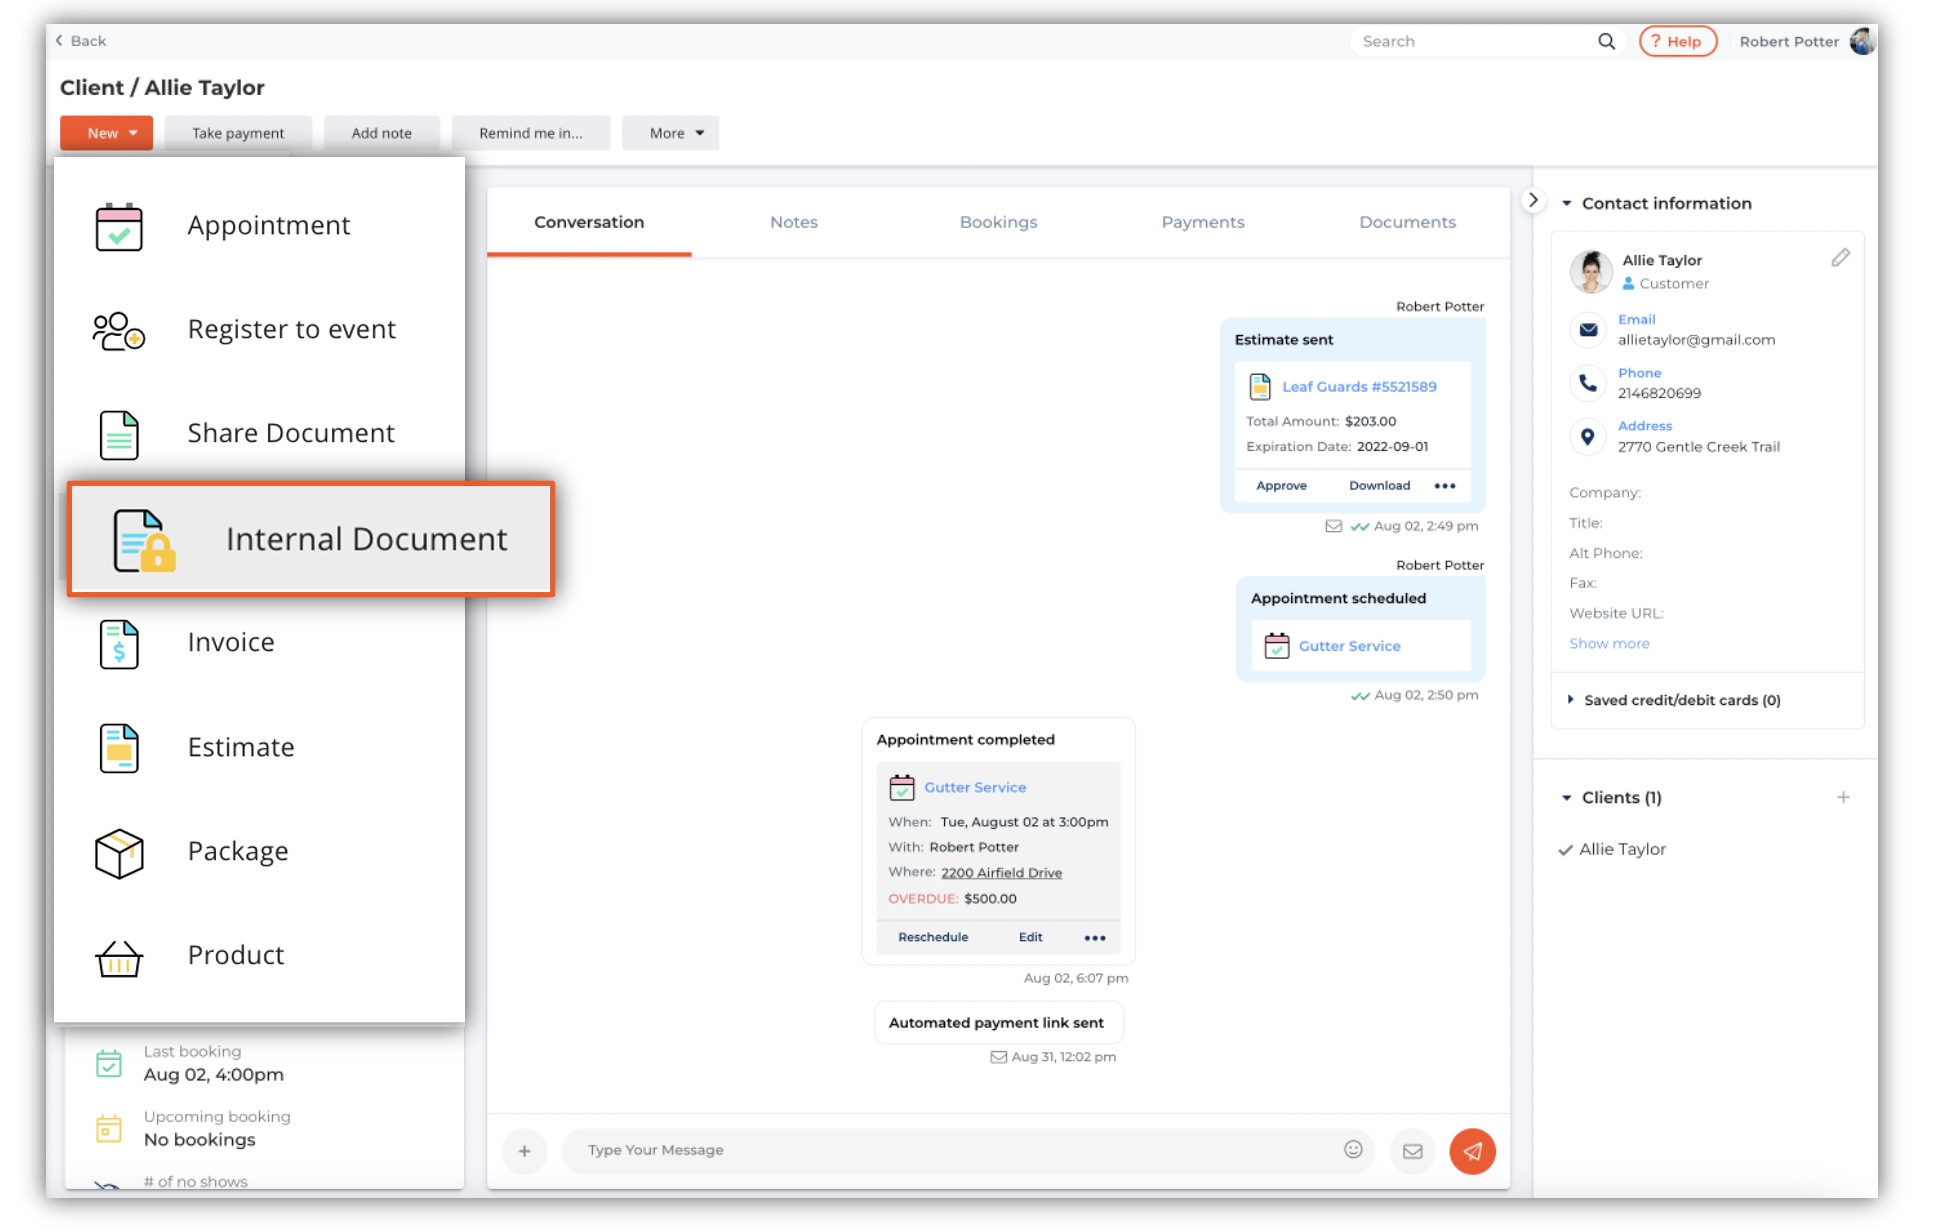This screenshot has height=1230, width=1934.
Task: Collapse the Contact information section
Action: coord(1566,203)
